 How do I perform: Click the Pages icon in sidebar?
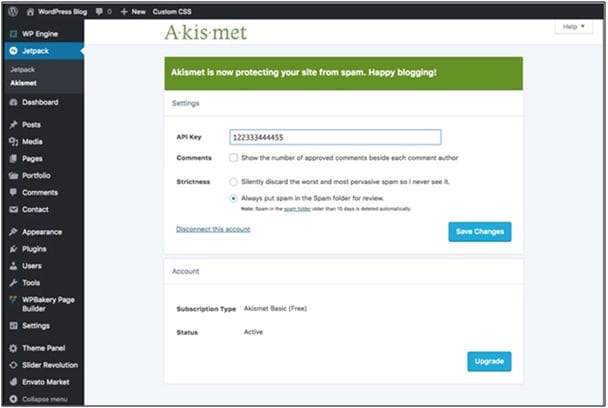pos(14,159)
